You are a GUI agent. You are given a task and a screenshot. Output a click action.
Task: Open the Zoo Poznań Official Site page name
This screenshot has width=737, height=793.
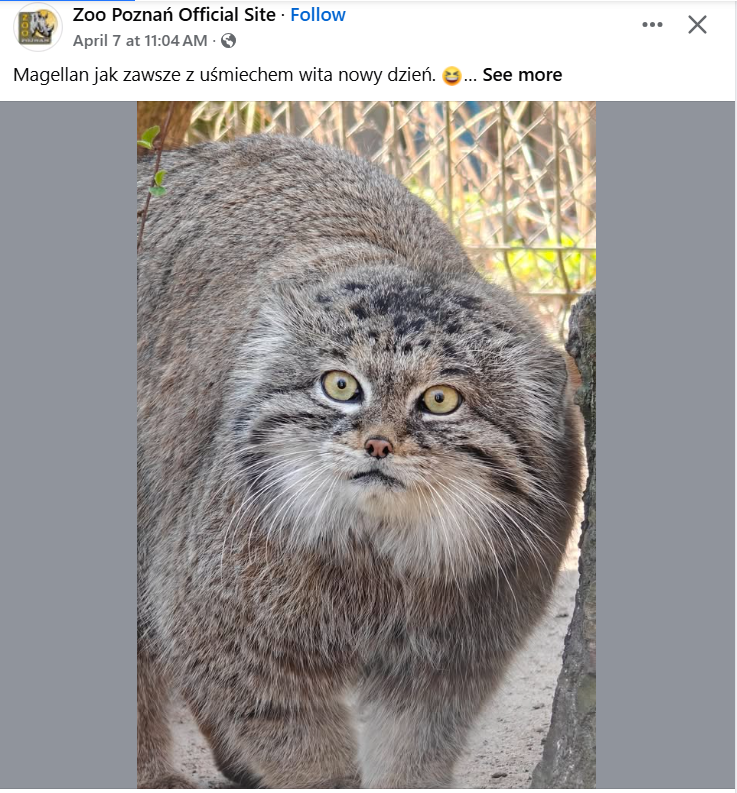[x=174, y=15]
